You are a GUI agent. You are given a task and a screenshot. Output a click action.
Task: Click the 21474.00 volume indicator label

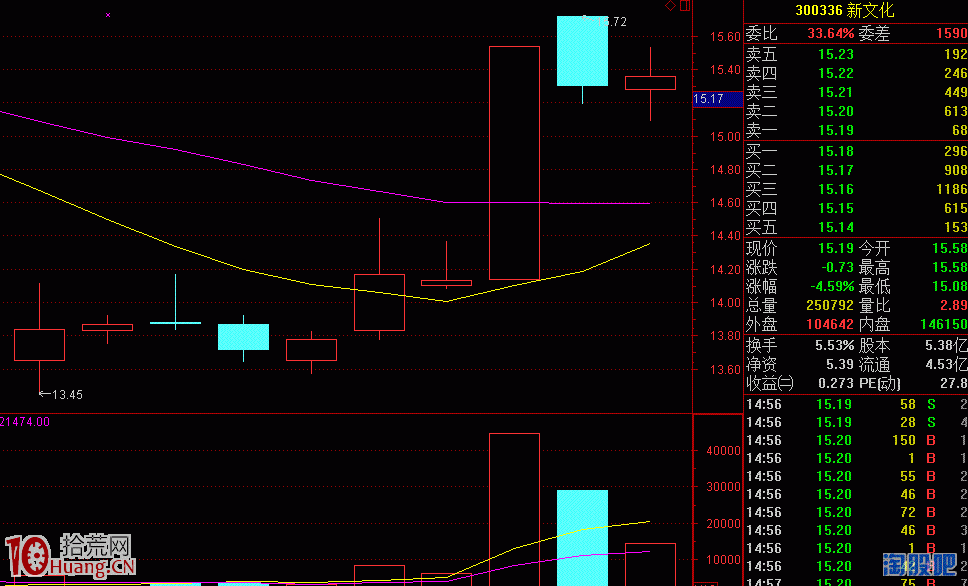click(25, 422)
